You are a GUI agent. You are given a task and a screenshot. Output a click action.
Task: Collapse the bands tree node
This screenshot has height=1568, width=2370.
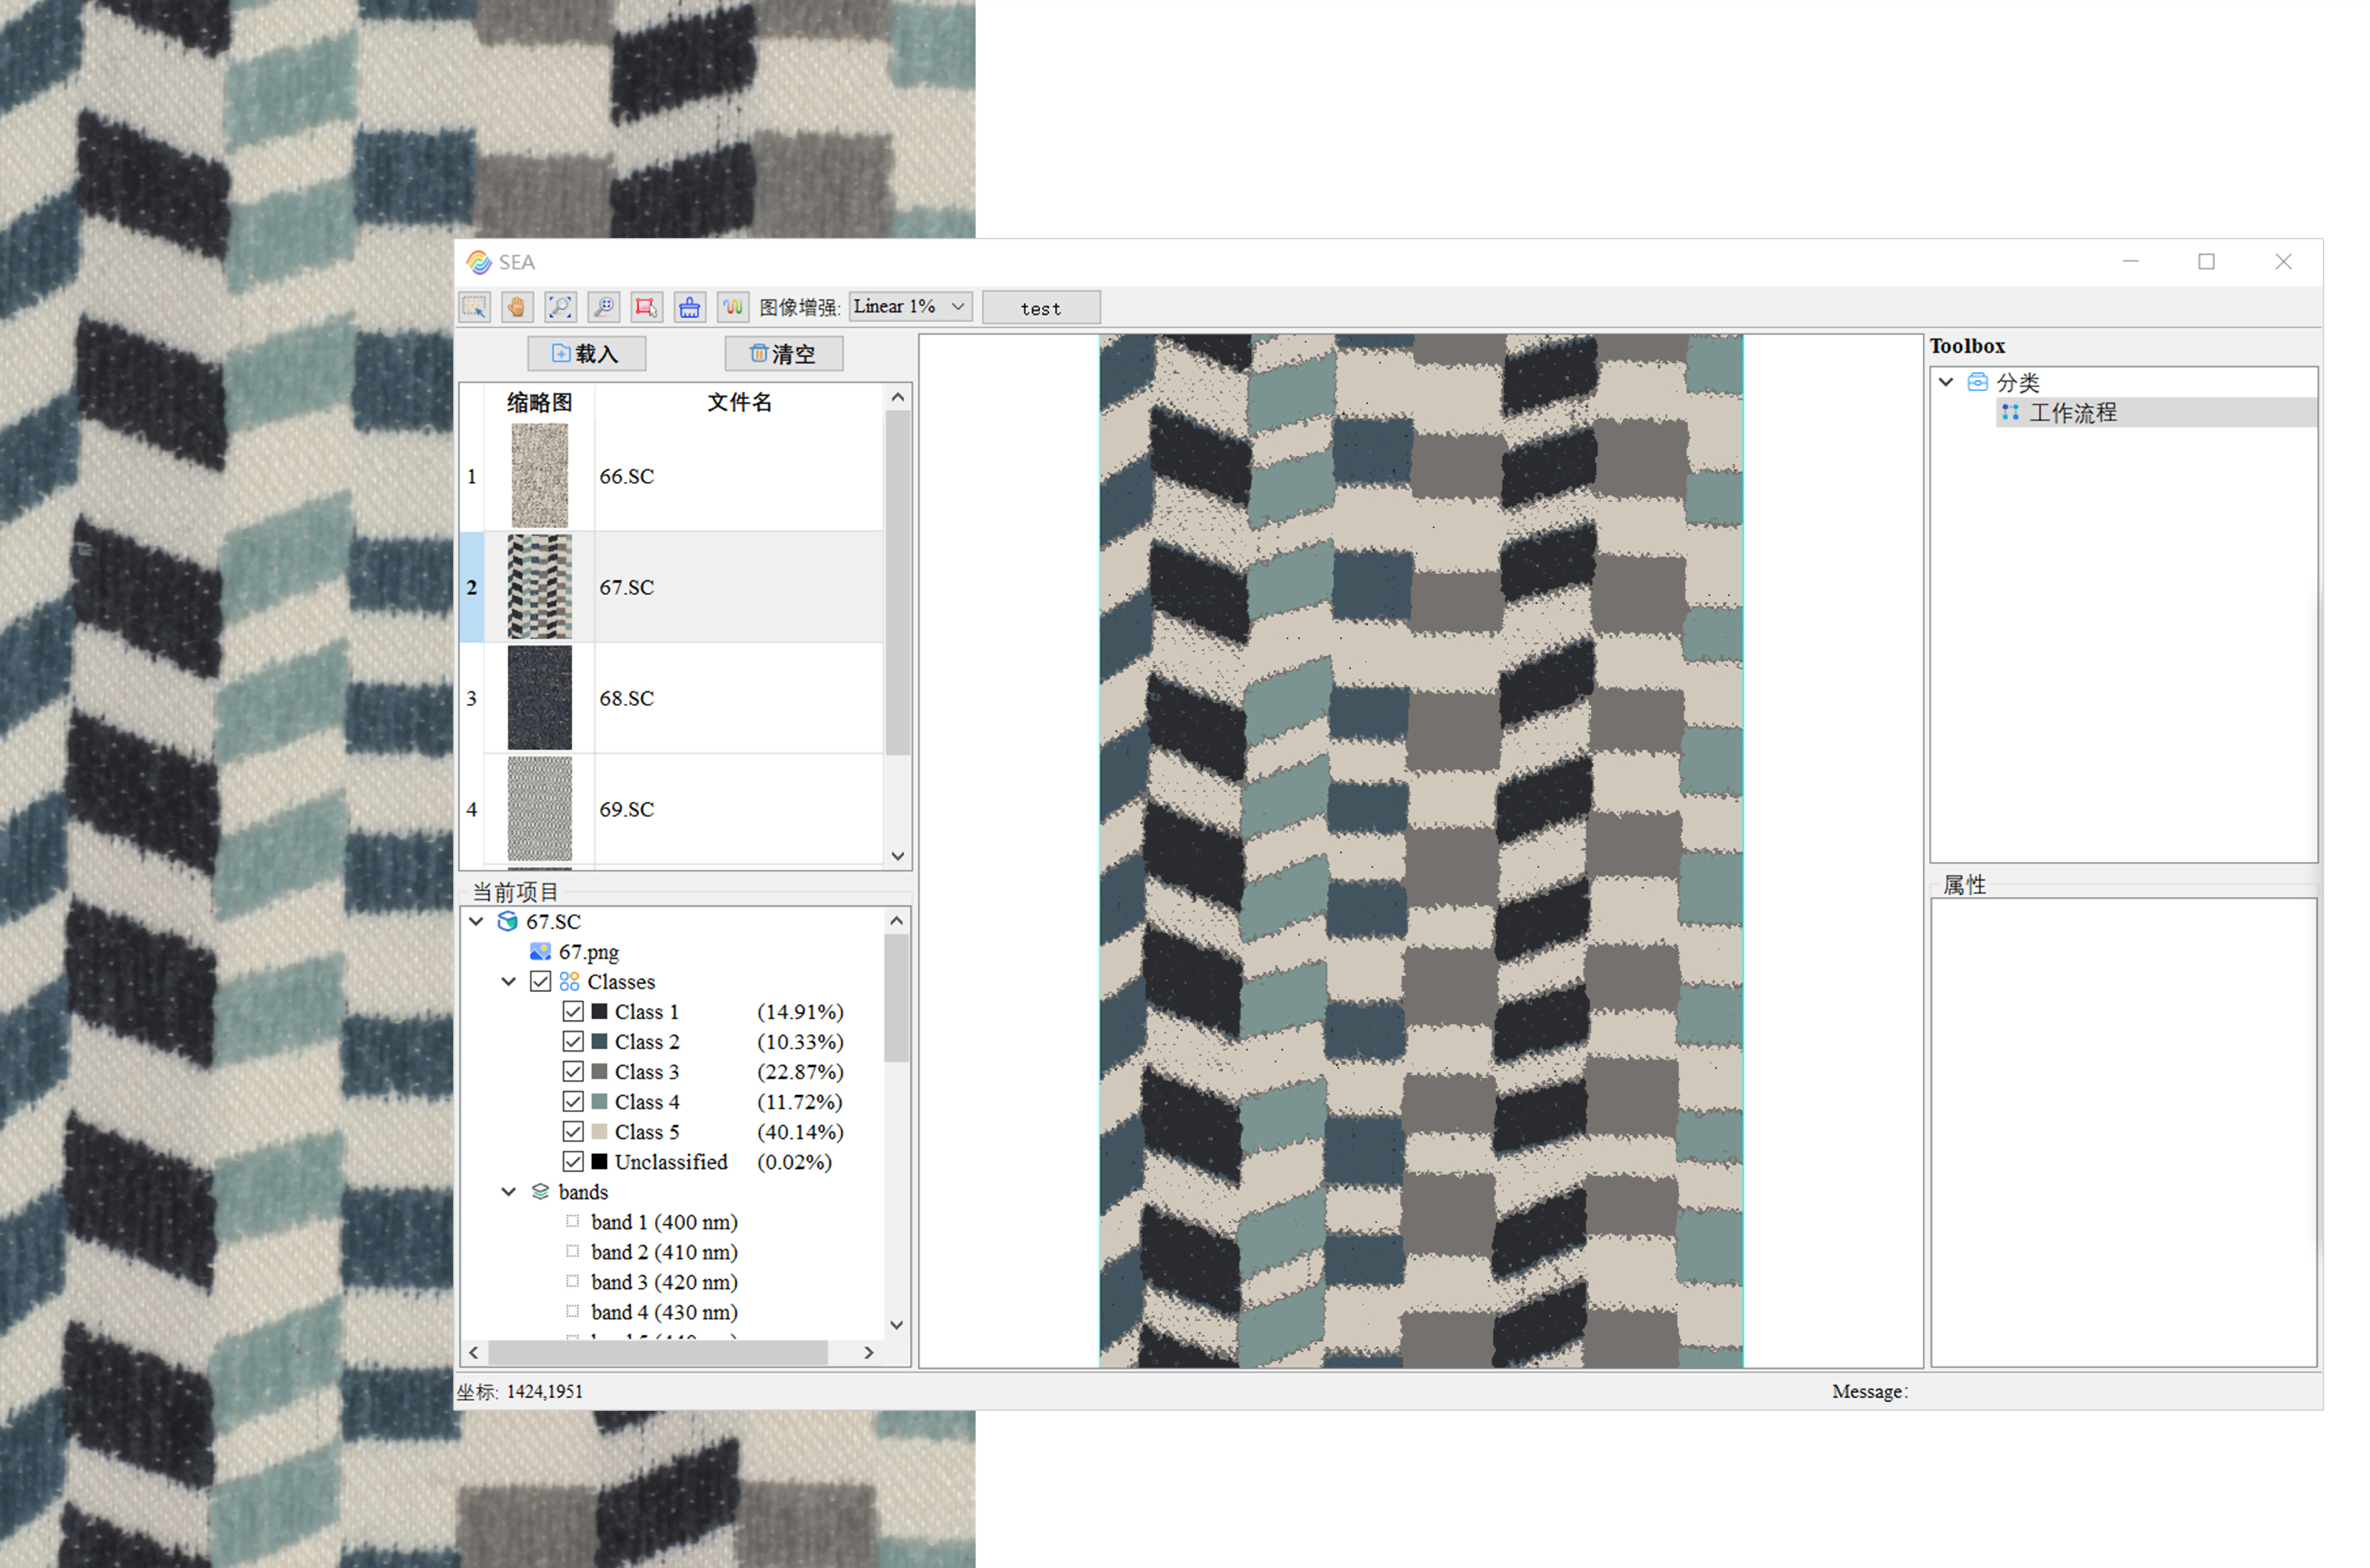(509, 1191)
